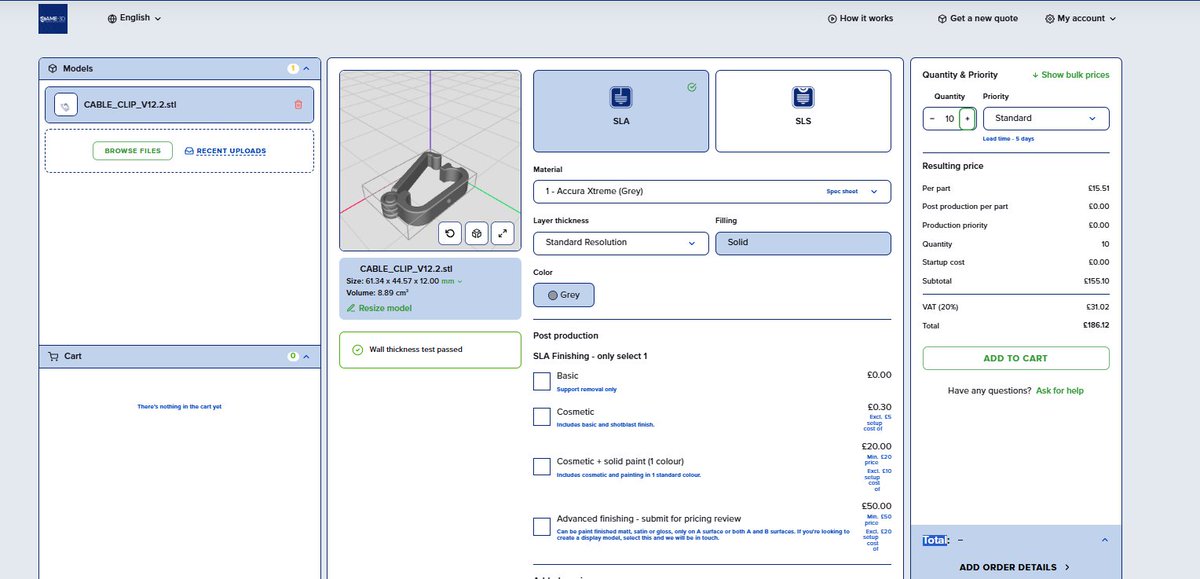
Task: Increase quantity with the plus stepper
Action: [967, 118]
